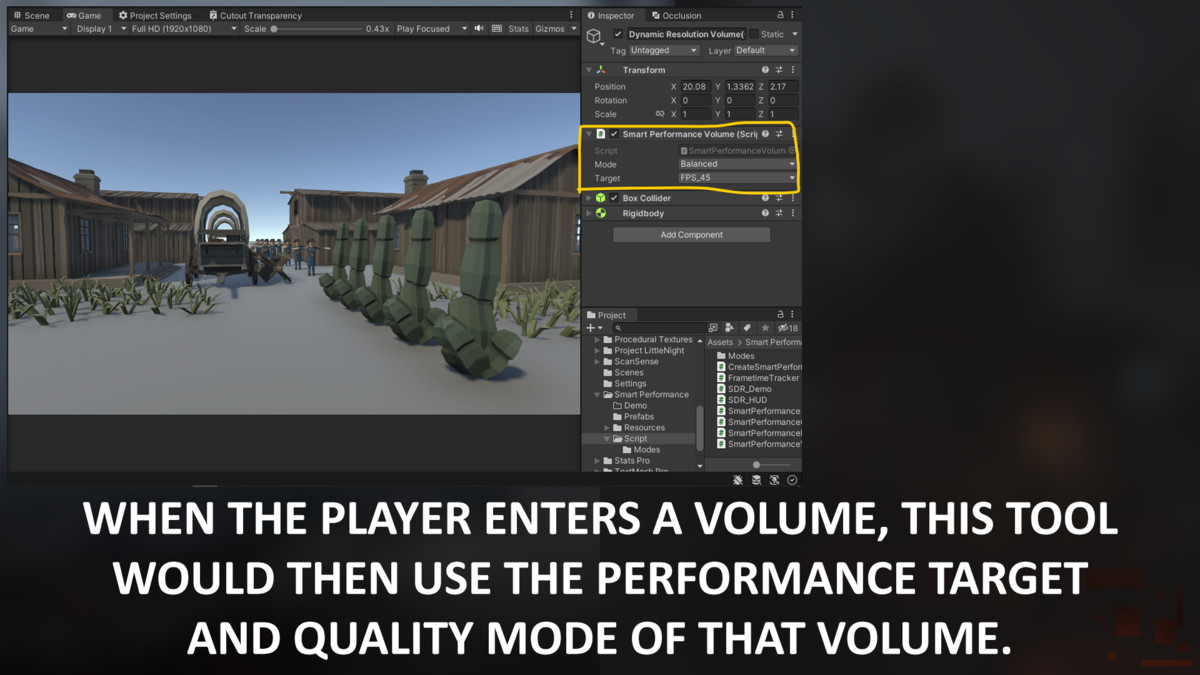Open the Gizmos dropdown arrow
Viewport: 1200px width, 675px height.
(x=573, y=29)
